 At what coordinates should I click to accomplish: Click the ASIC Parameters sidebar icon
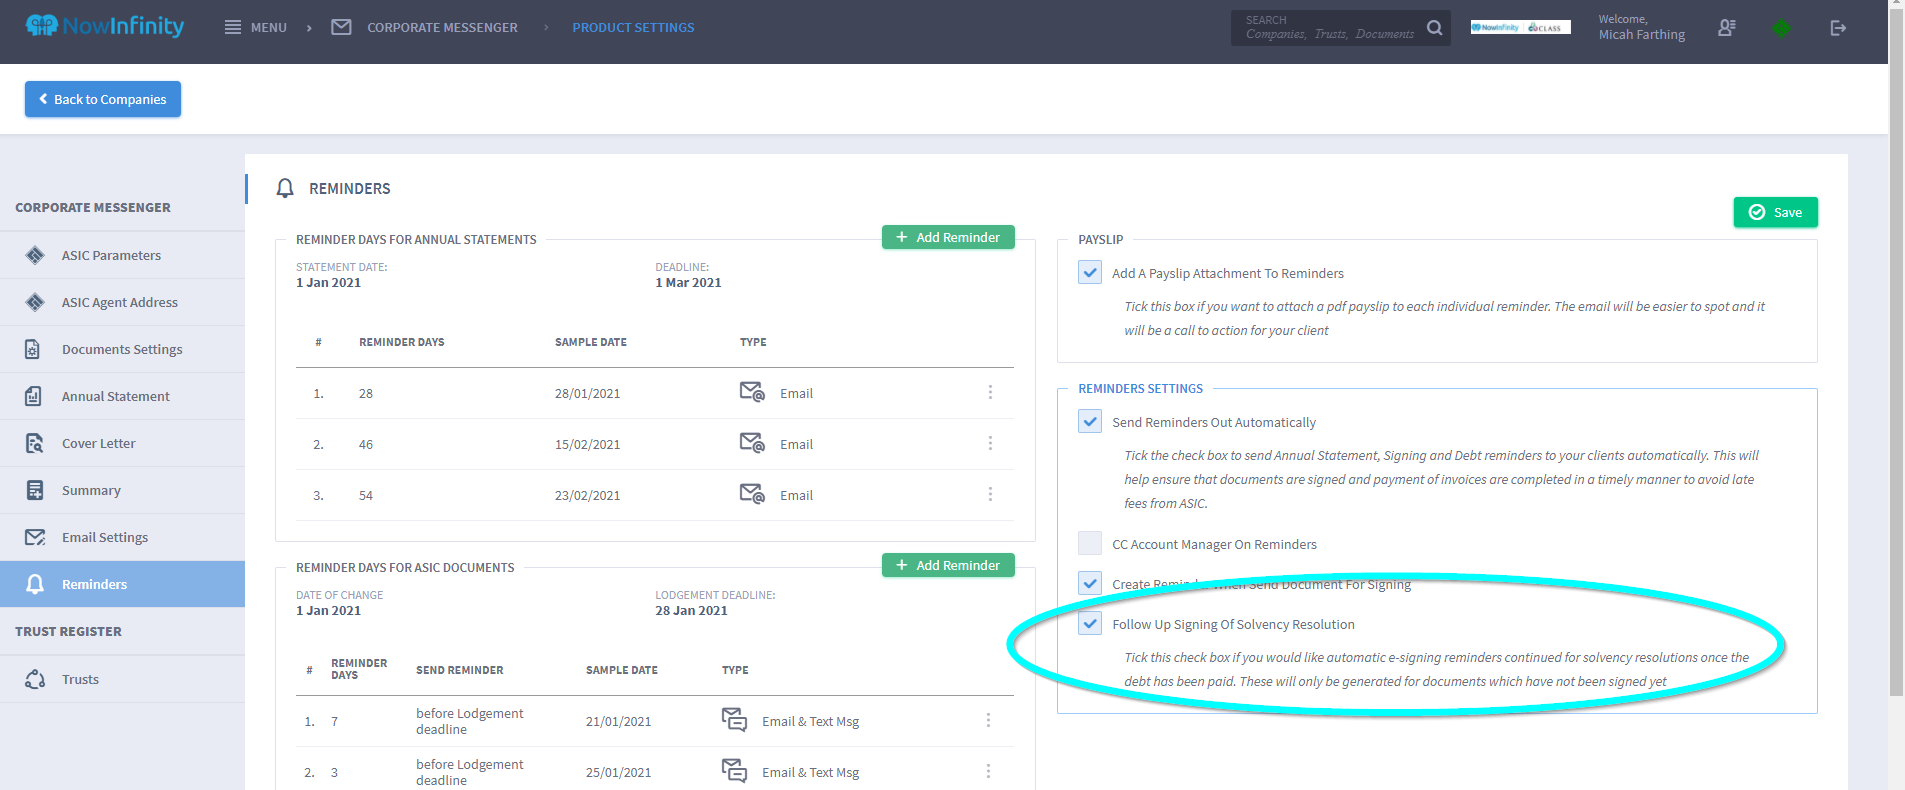35,255
